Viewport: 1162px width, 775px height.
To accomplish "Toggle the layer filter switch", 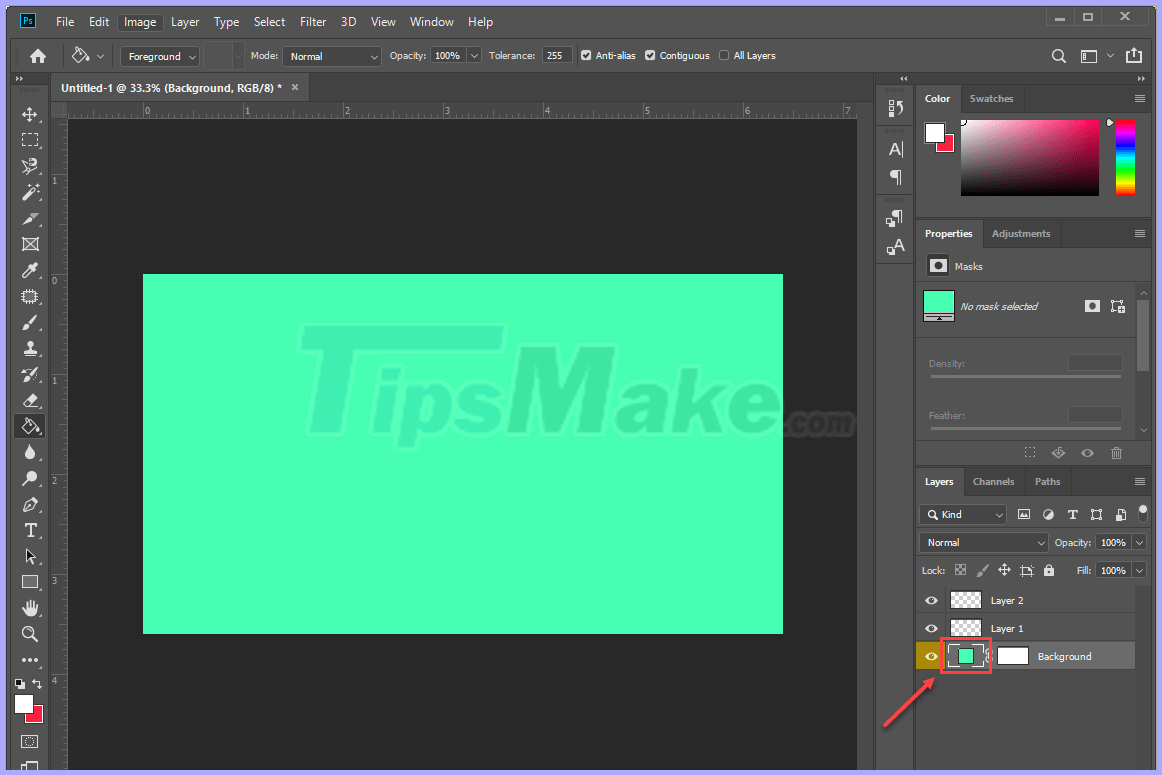I will (1143, 512).
